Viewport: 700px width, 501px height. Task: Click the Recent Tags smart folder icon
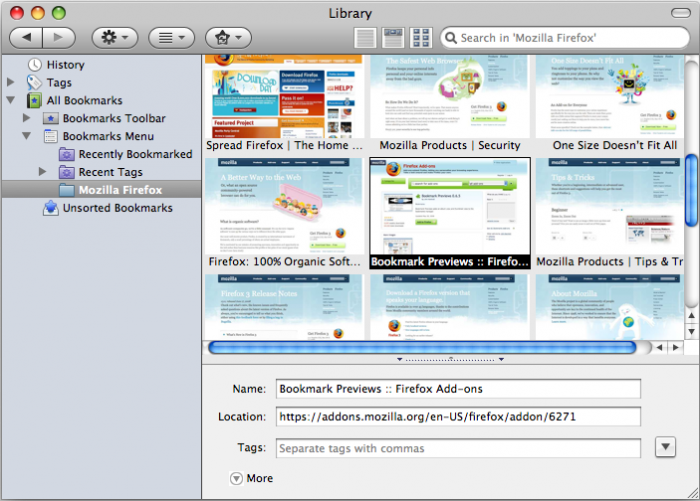tap(67, 172)
